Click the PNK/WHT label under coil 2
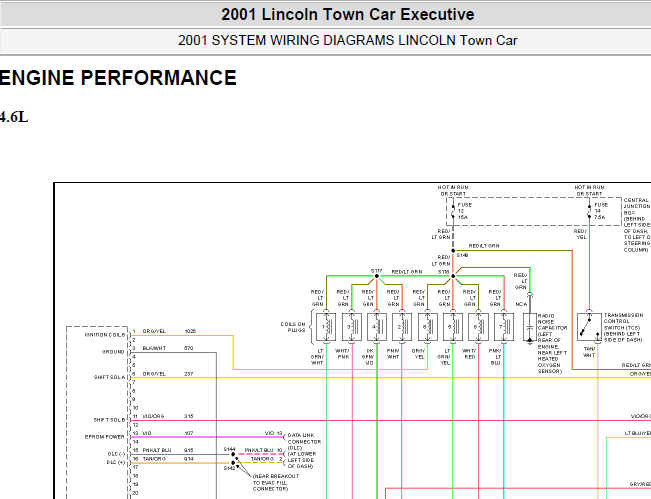This screenshot has width=651, height=499. [393, 354]
